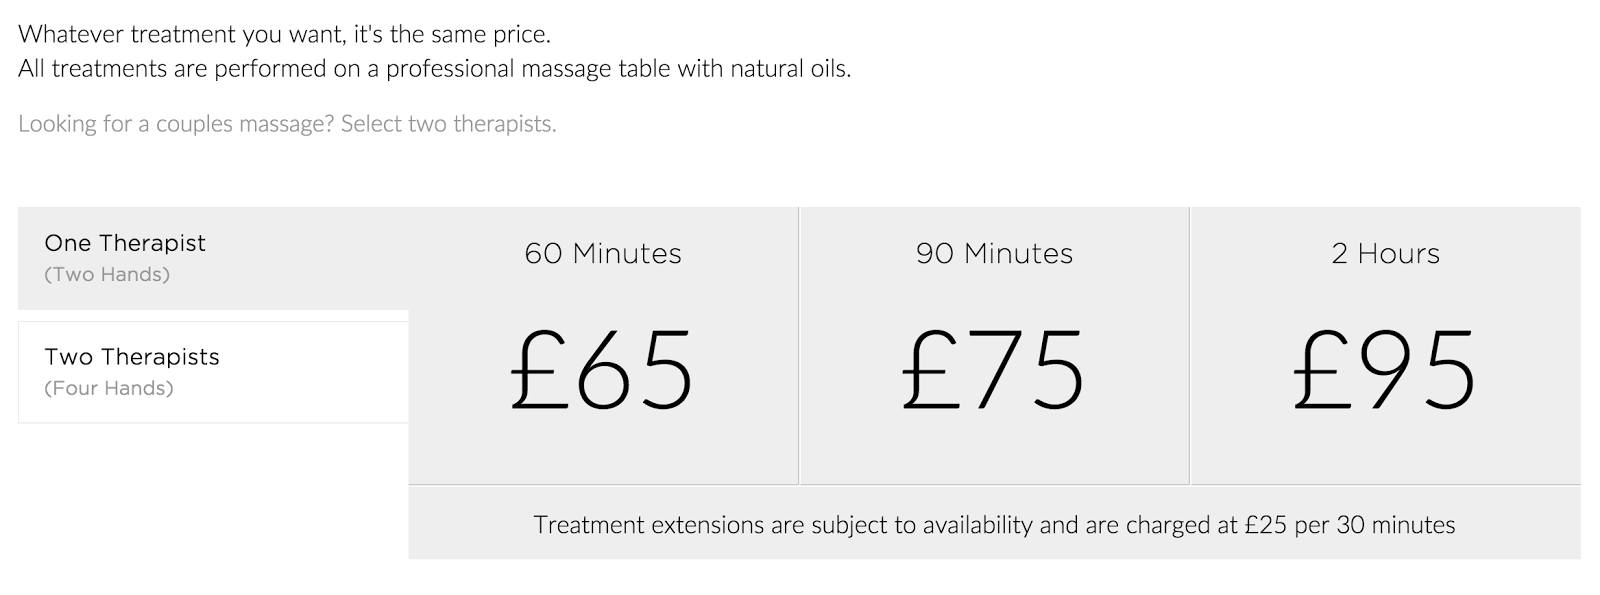Screen dimensions: 1600x595
Task: Click the (Two Hands) subtitle
Action: (x=107, y=274)
